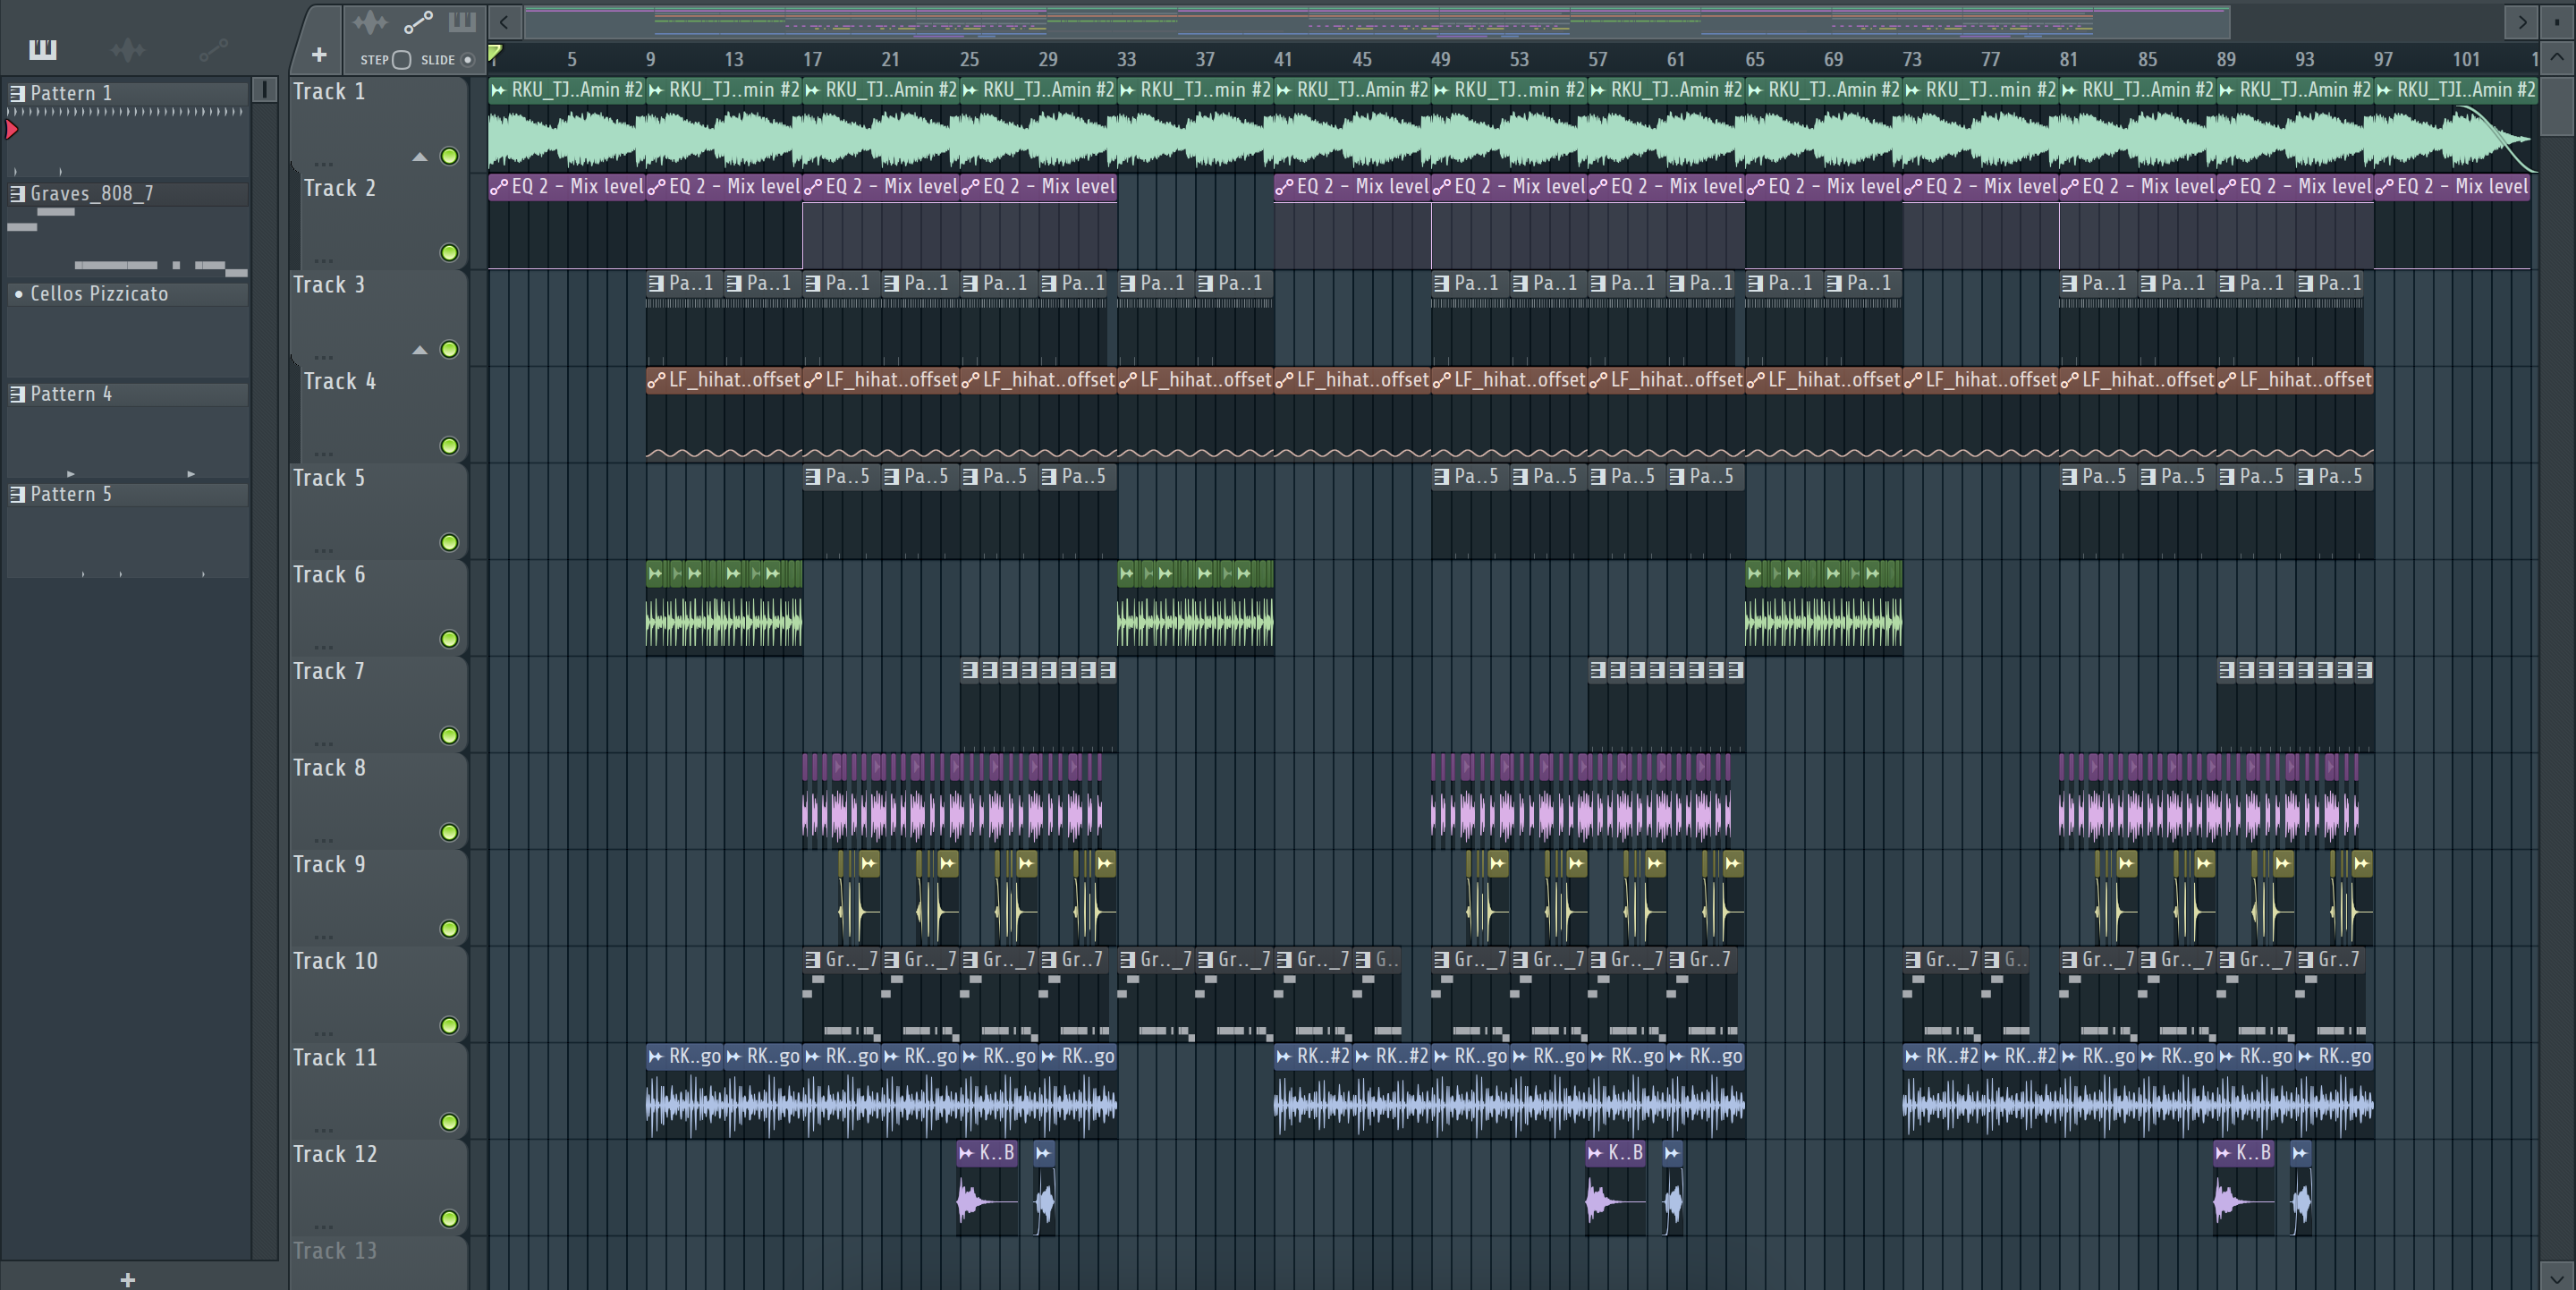Click the green playhead marker at bar 1
The height and width of the screenshot is (1290, 2576).
pos(494,53)
